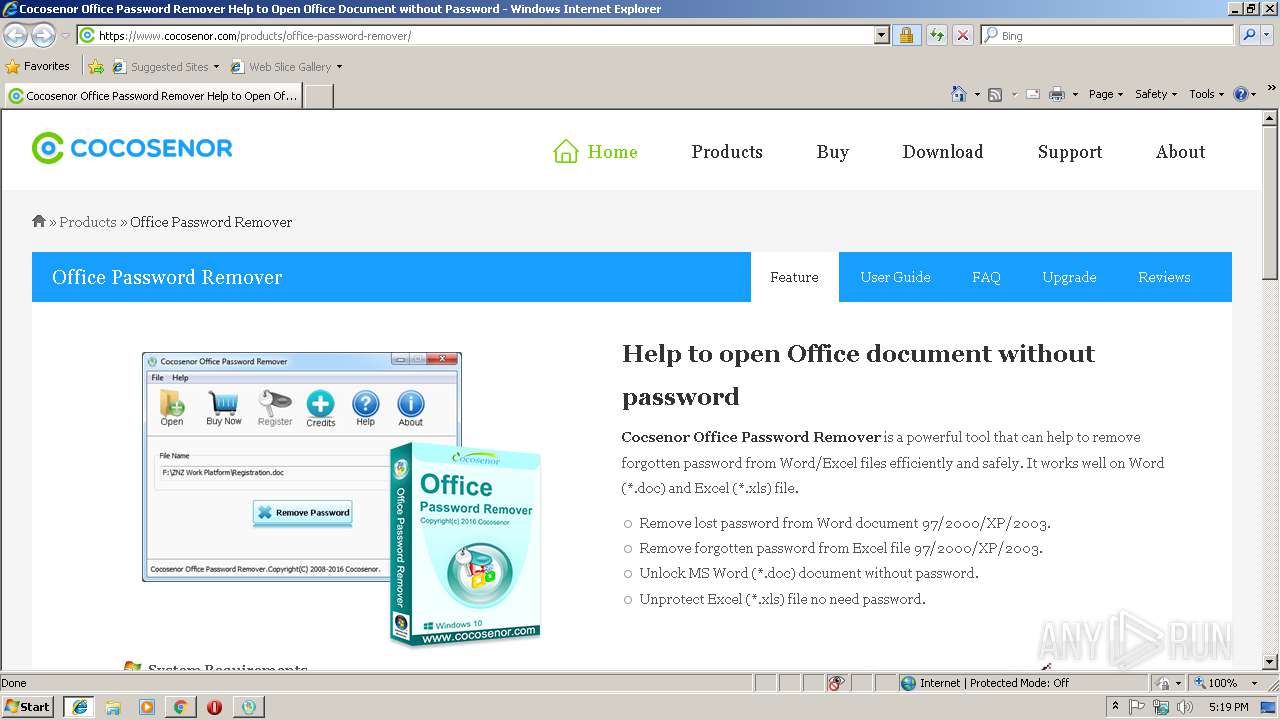The height and width of the screenshot is (720, 1280).
Task: Open a new blank browser tab
Action: (x=318, y=96)
